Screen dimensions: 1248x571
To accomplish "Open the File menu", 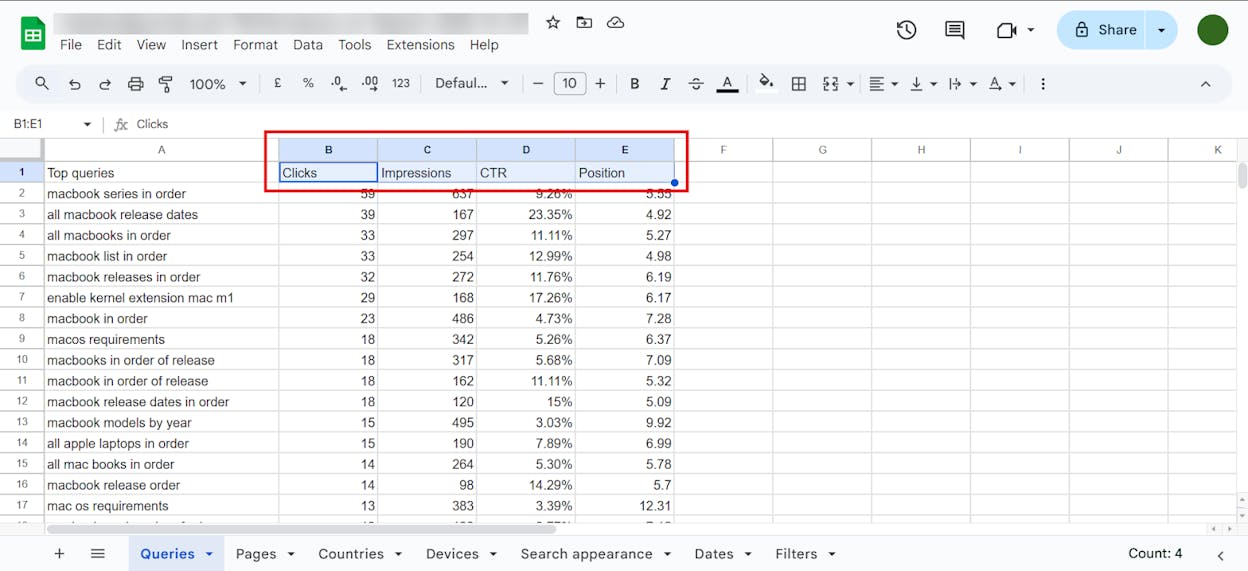I will [x=71, y=45].
